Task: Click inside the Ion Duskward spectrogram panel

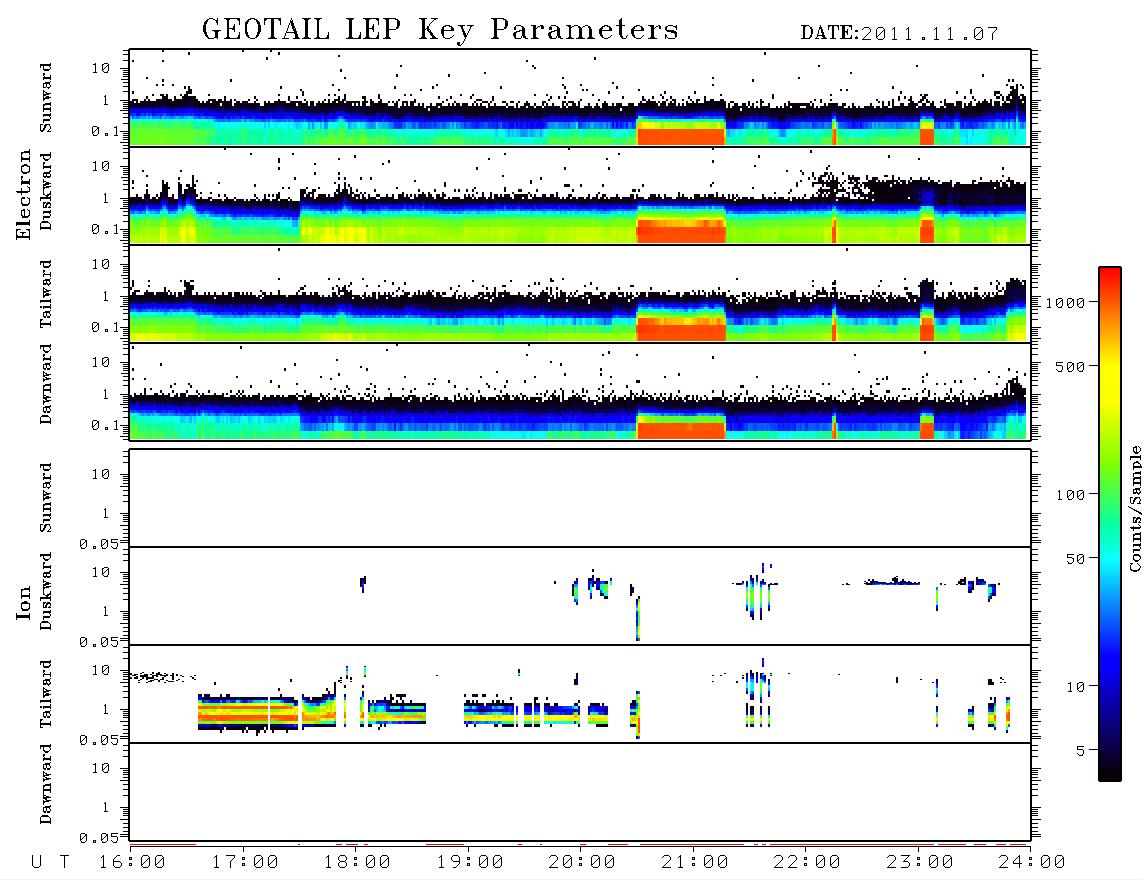Action: click(x=580, y=596)
